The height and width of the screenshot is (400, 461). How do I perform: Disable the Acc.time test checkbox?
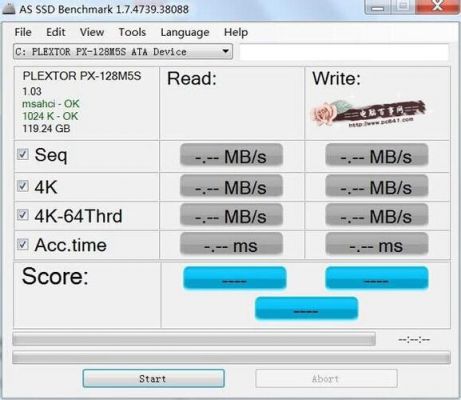[x=23, y=244]
